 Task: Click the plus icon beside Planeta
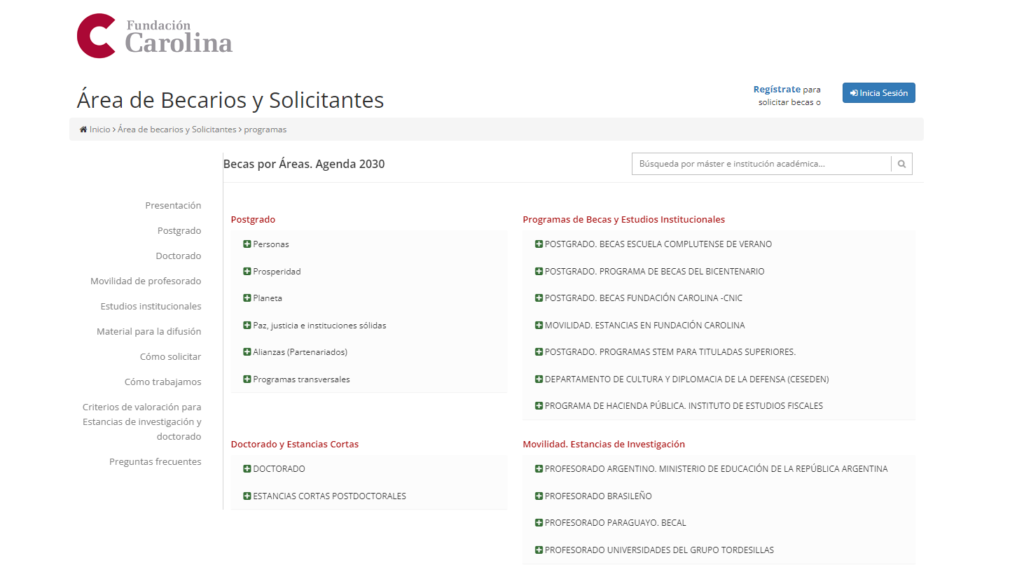[x=247, y=298]
